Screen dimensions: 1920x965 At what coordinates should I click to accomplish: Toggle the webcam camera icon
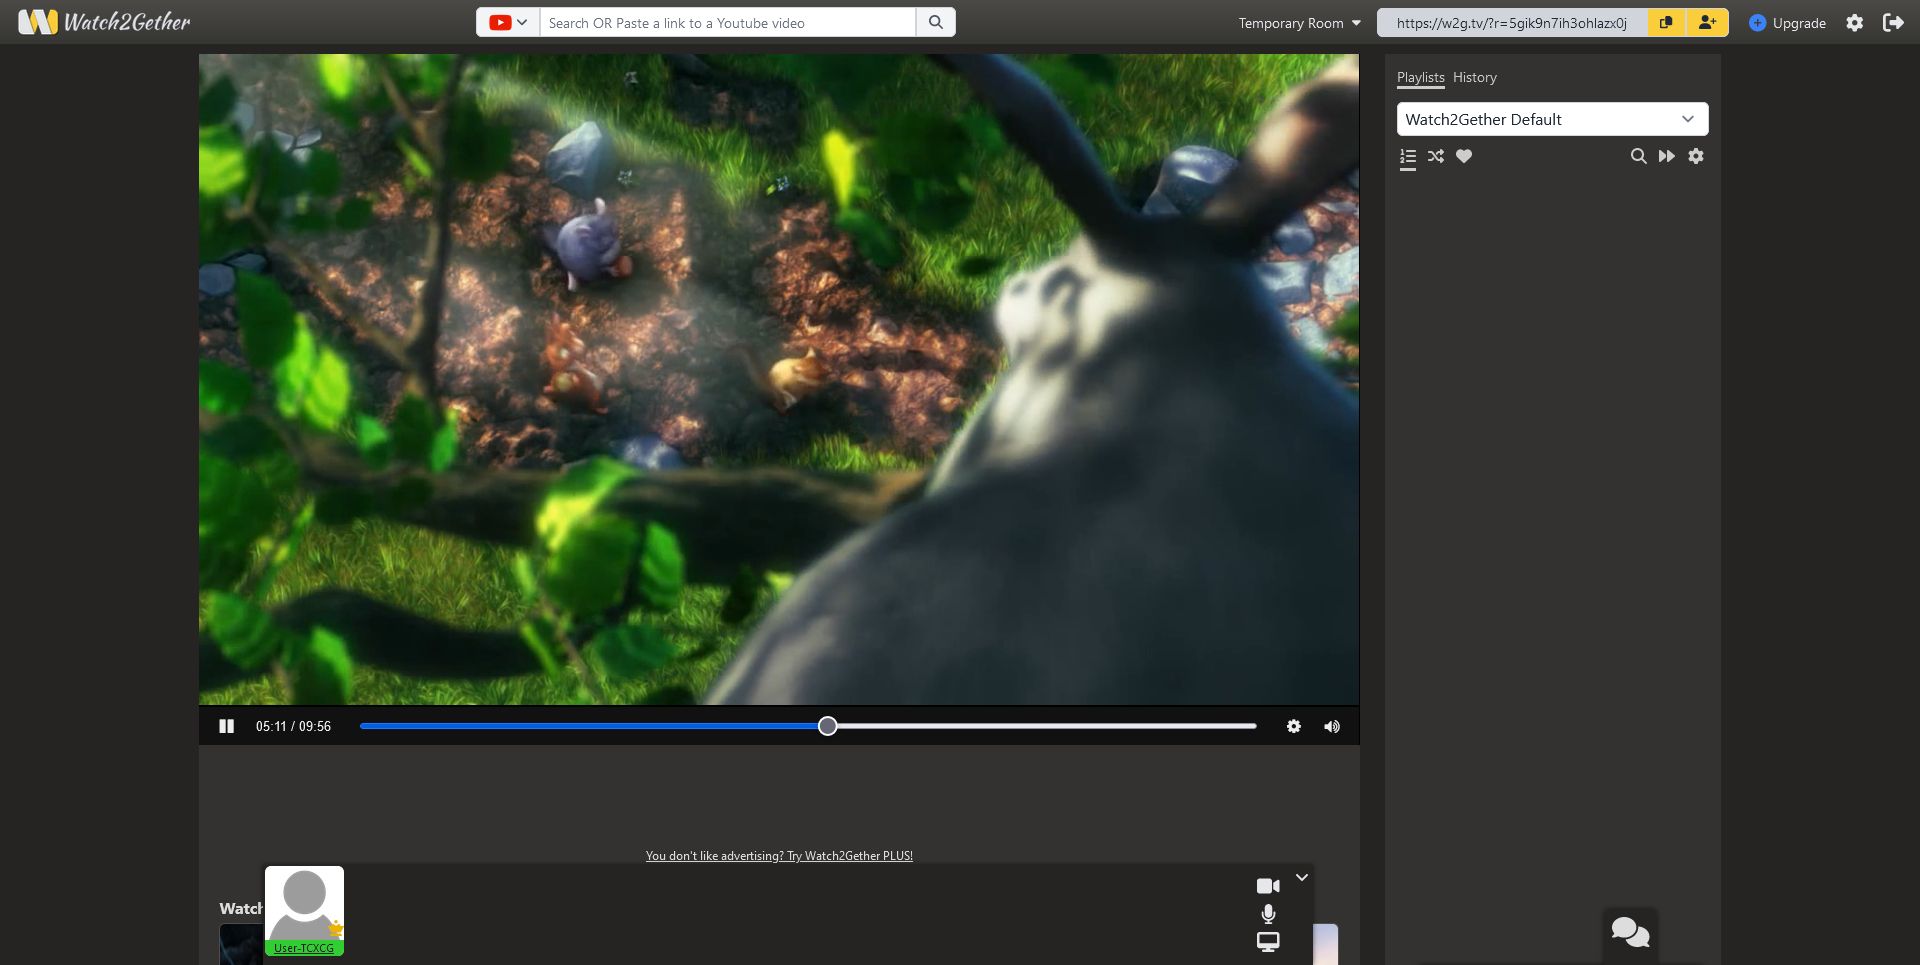click(1267, 886)
